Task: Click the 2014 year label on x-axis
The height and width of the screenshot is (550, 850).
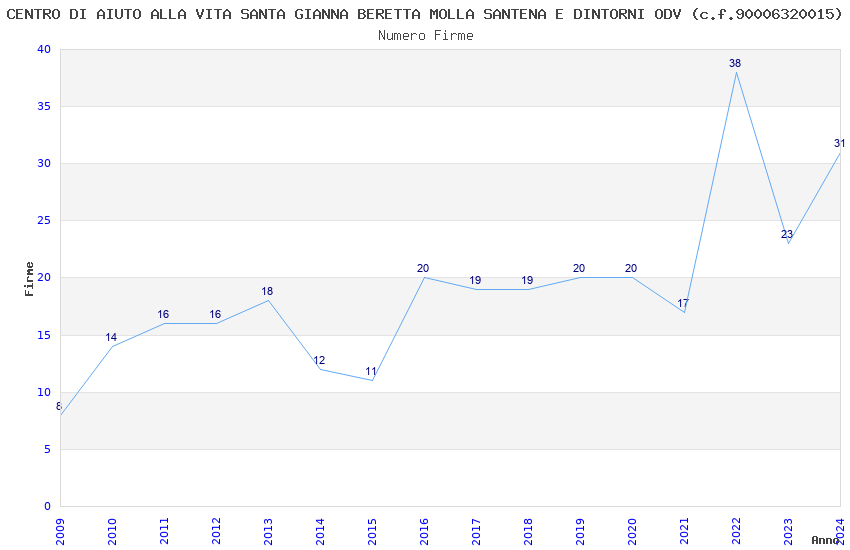Action: pos(320,532)
